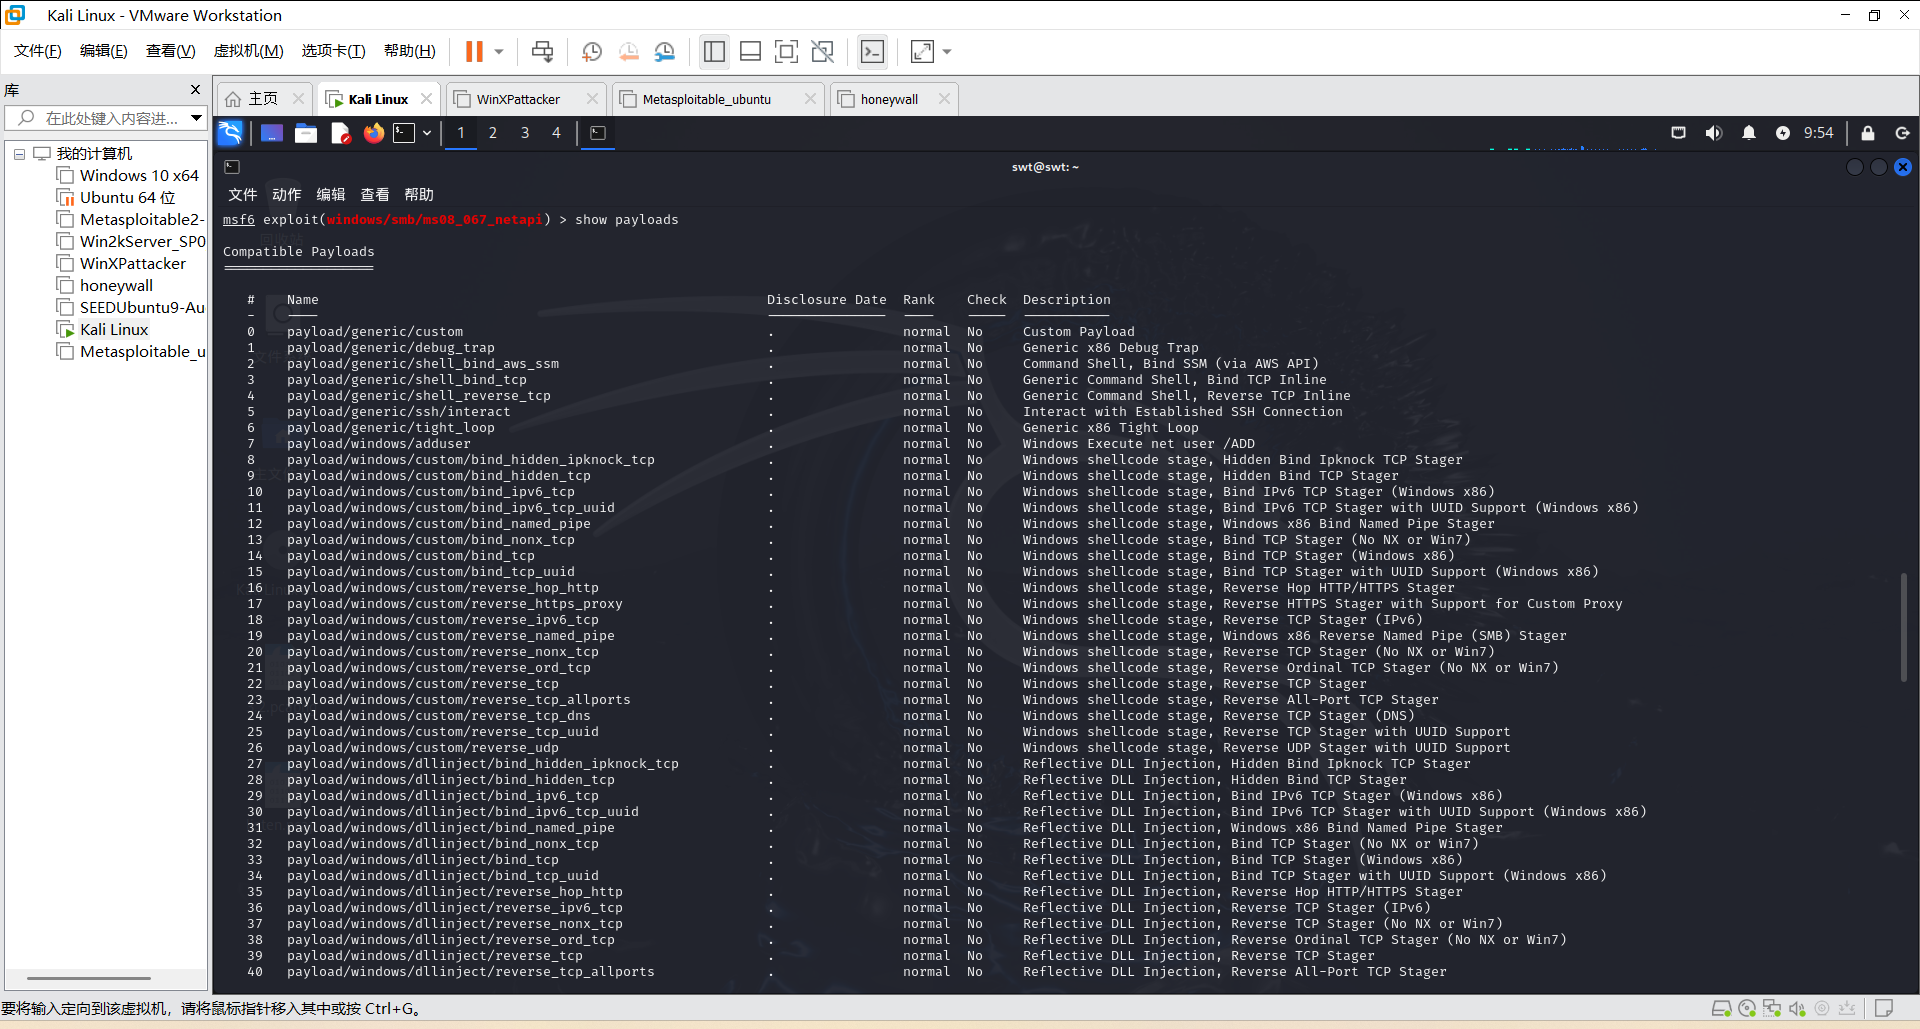Revert to the previous snapshot
The width and height of the screenshot is (1920, 1029).
point(629,51)
